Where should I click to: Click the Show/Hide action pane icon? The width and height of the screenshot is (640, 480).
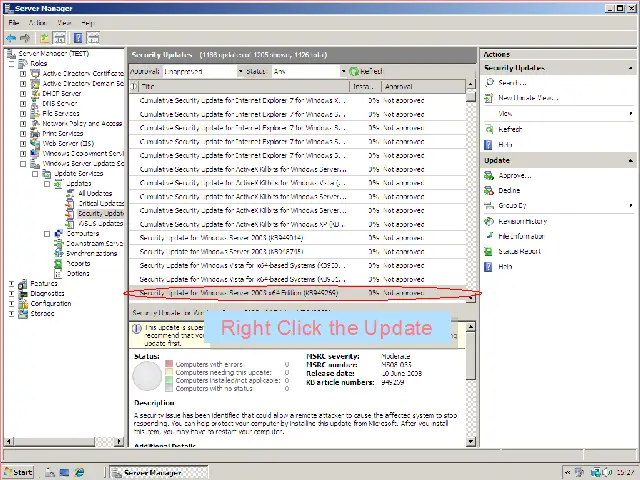coord(93,38)
